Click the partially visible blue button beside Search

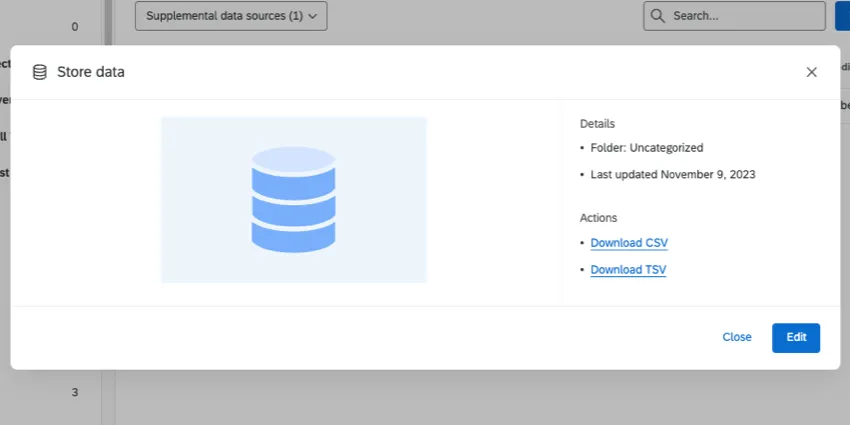pos(842,16)
